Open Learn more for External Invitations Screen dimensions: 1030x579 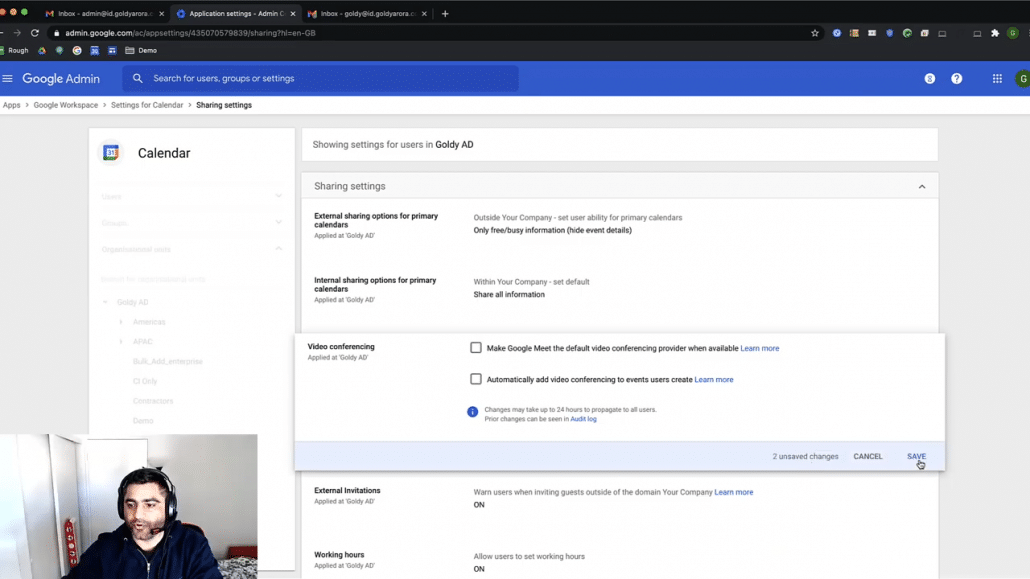click(x=734, y=492)
